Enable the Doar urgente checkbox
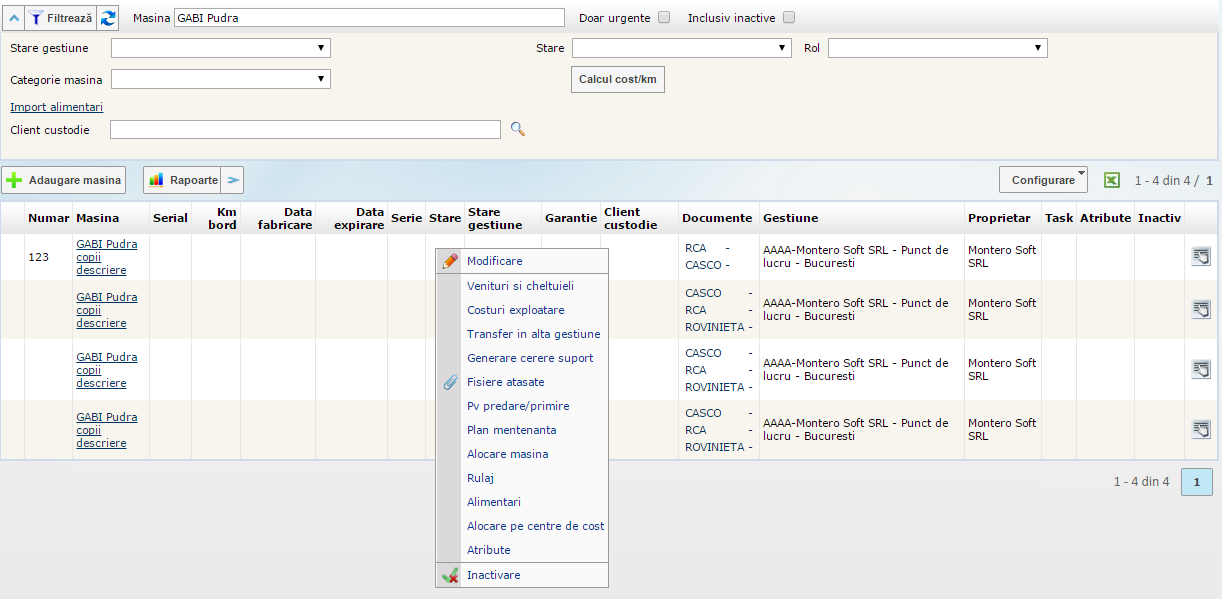 [x=664, y=18]
